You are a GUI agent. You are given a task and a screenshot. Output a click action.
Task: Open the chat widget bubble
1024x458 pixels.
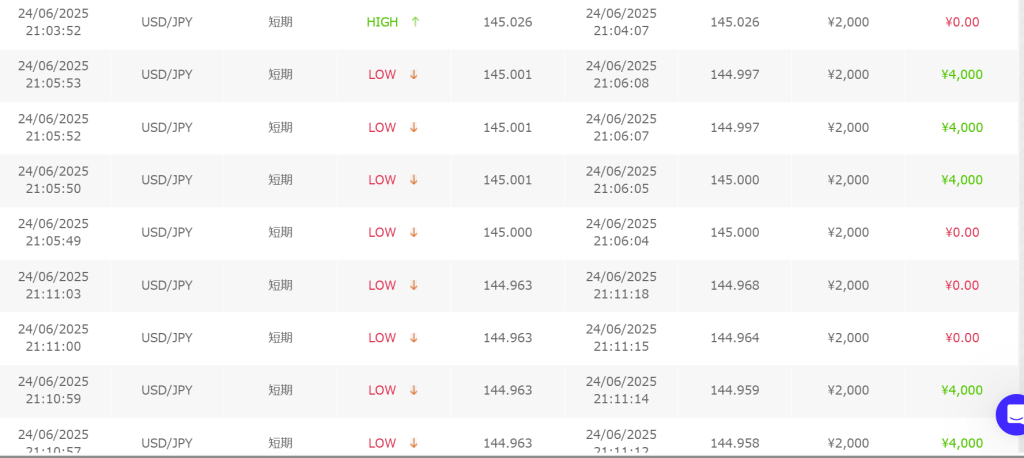(1012, 414)
